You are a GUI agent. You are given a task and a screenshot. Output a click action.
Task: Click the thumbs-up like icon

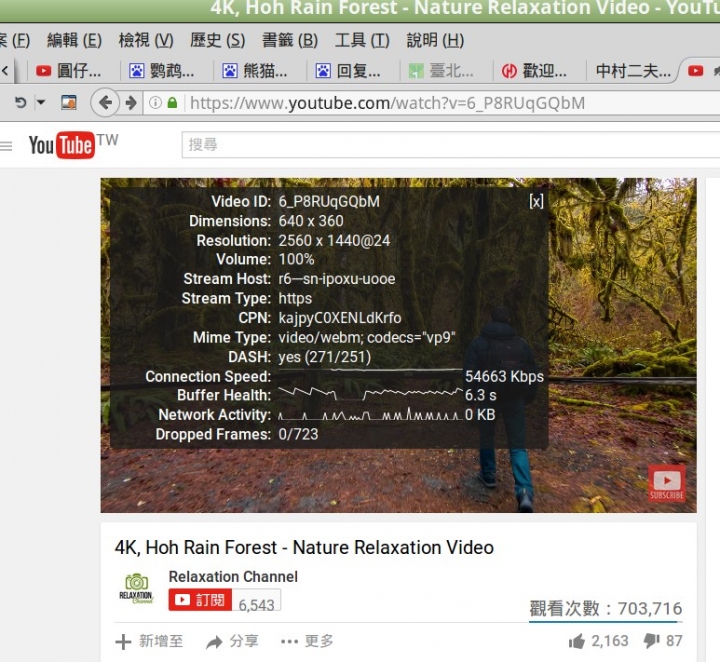click(577, 641)
